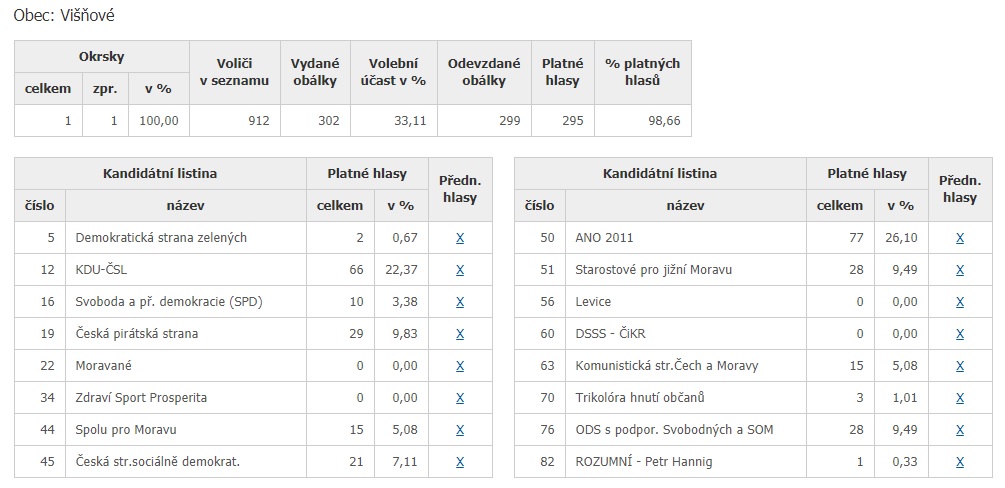Open X link for ODS s podpor. Svobodných

point(959,430)
